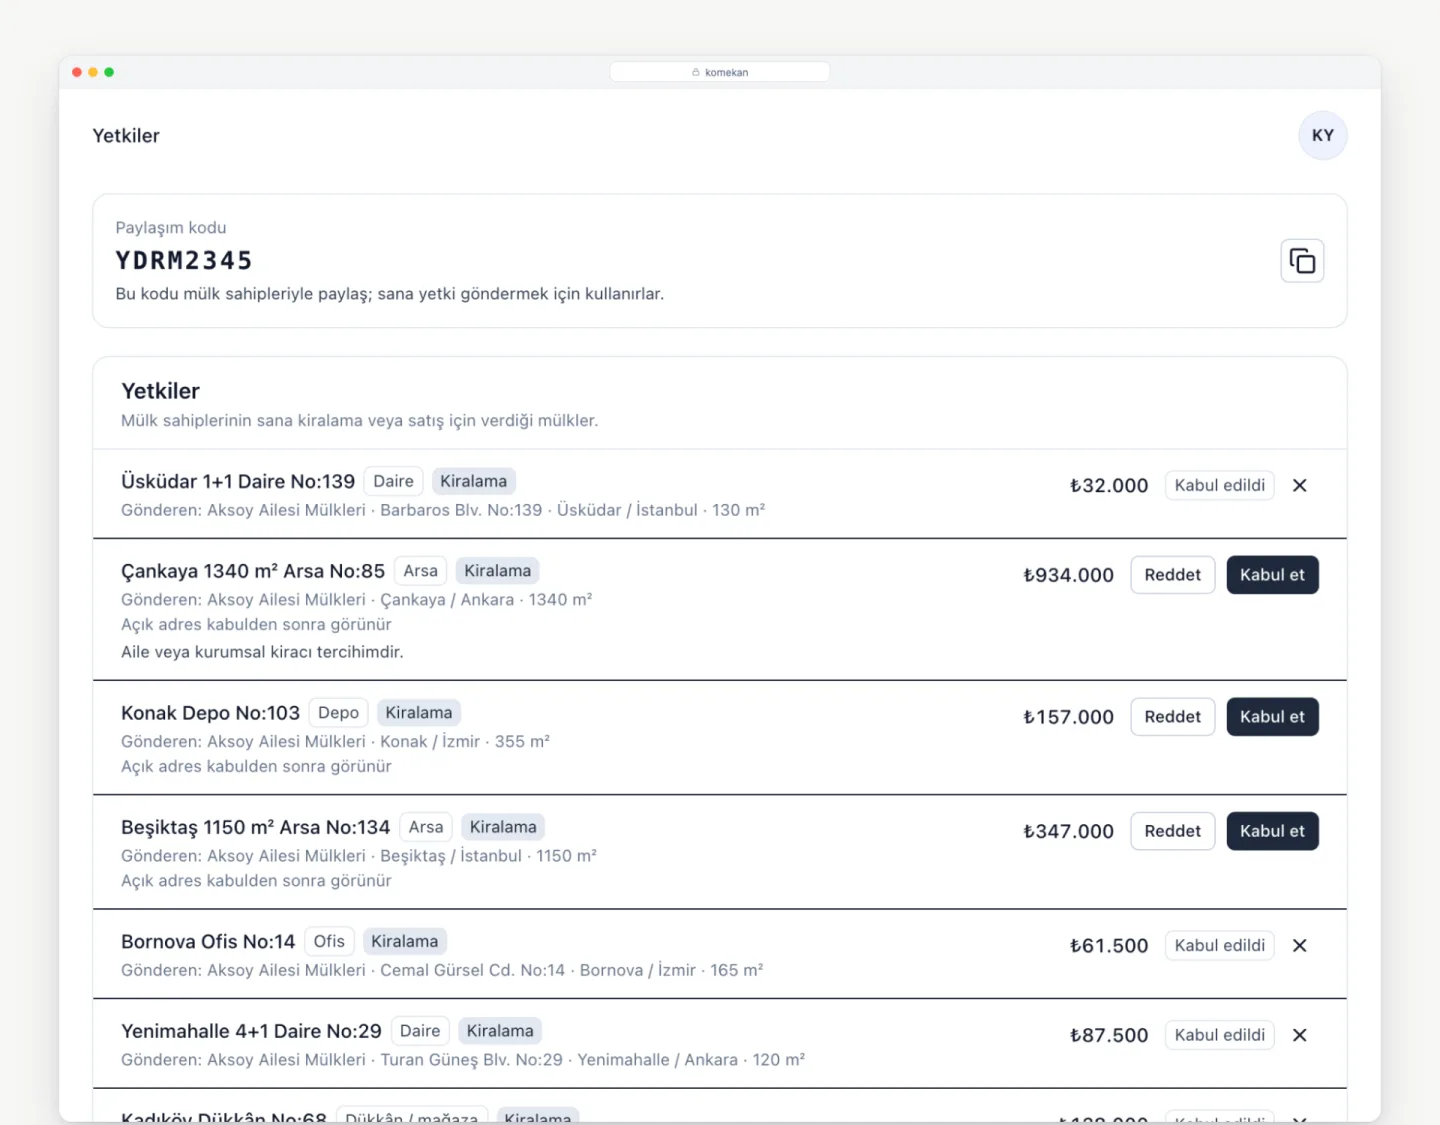This screenshot has width=1440, height=1125.
Task: Click the Yenimahalle 4+1 Daire No:29 title
Action: [251, 1031]
